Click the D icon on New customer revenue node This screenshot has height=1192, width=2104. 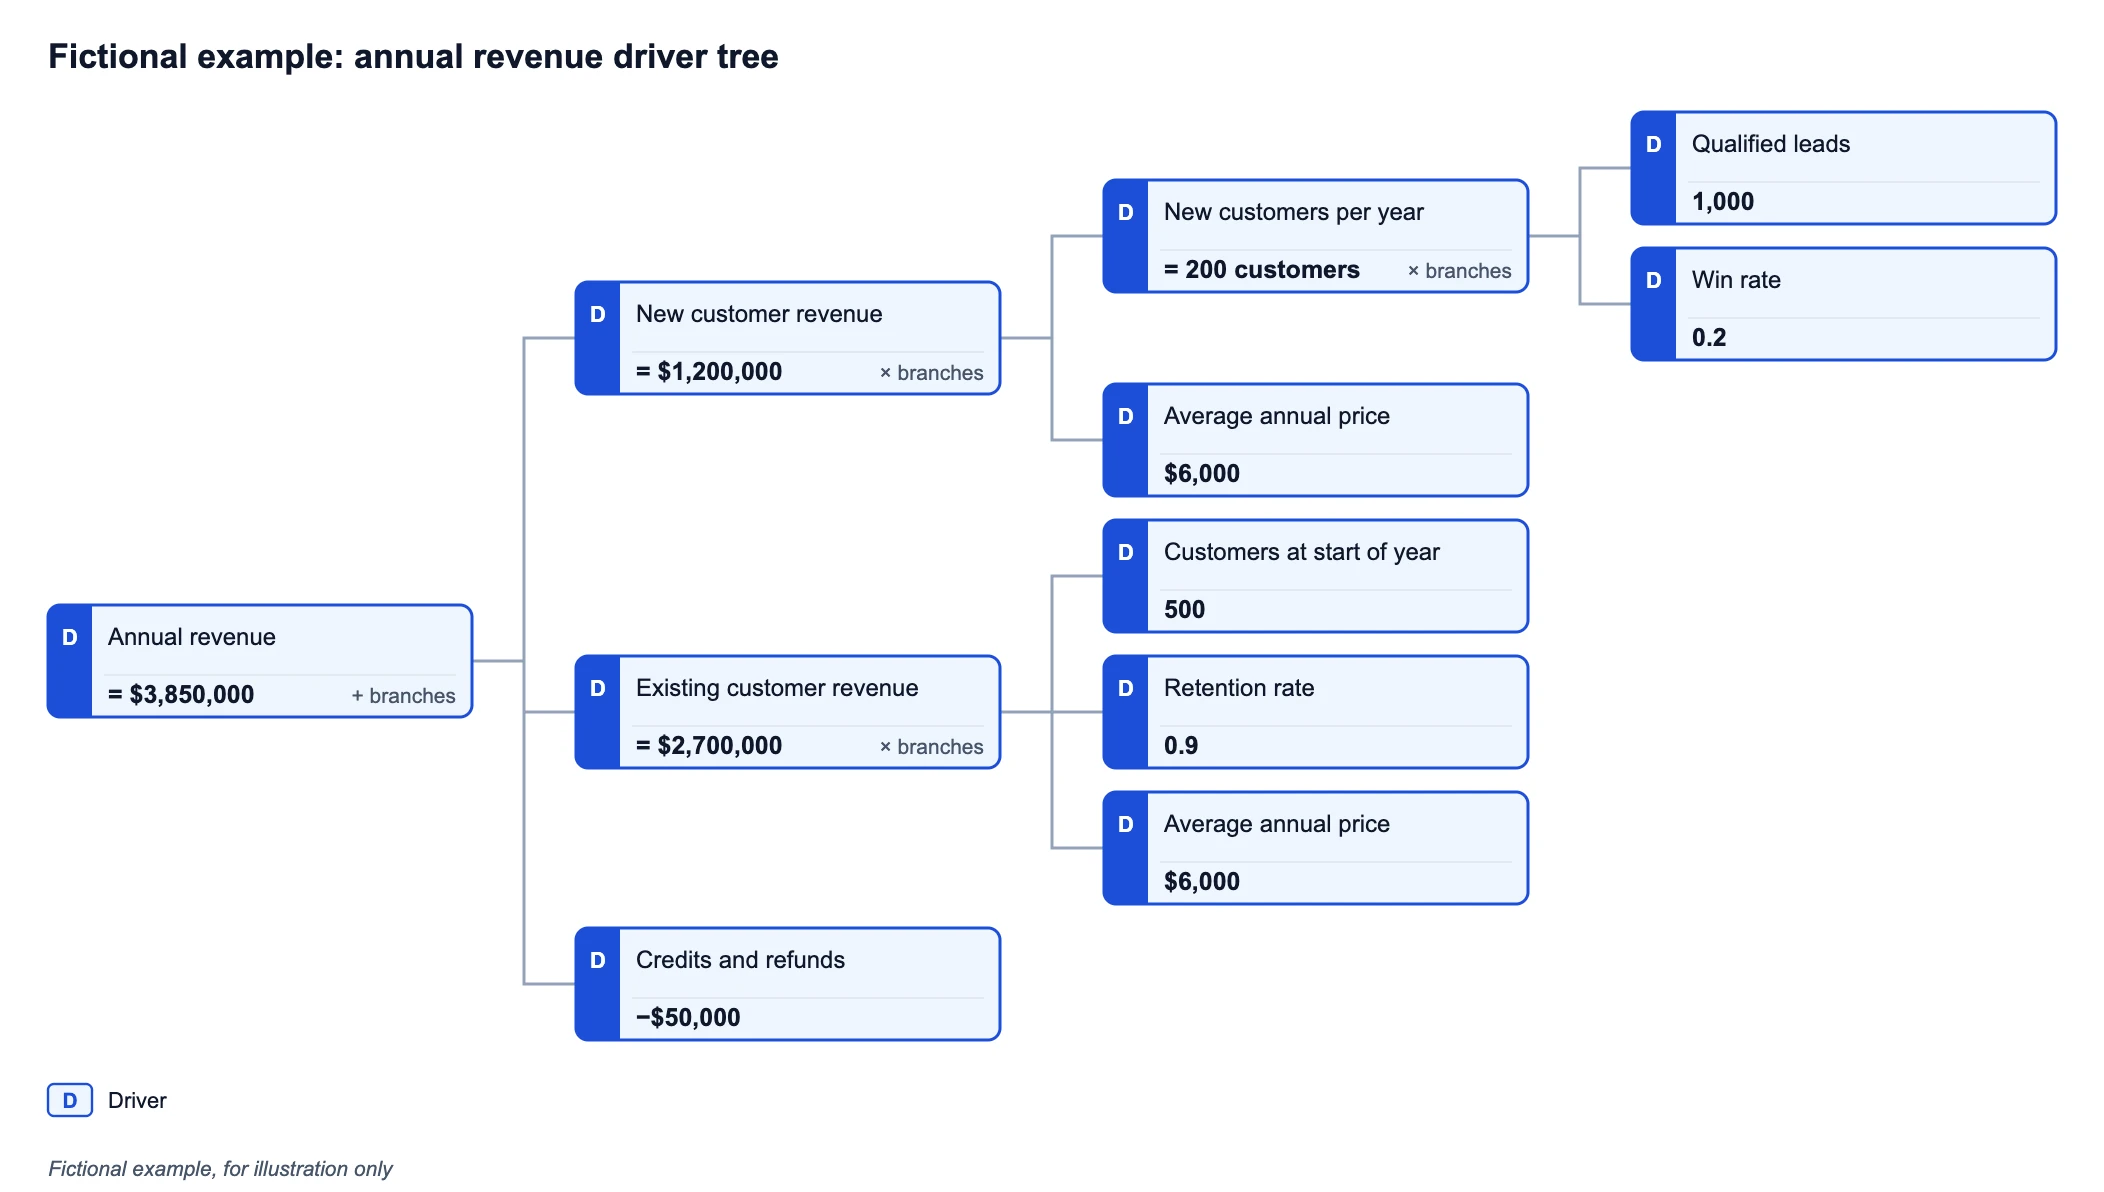point(598,314)
